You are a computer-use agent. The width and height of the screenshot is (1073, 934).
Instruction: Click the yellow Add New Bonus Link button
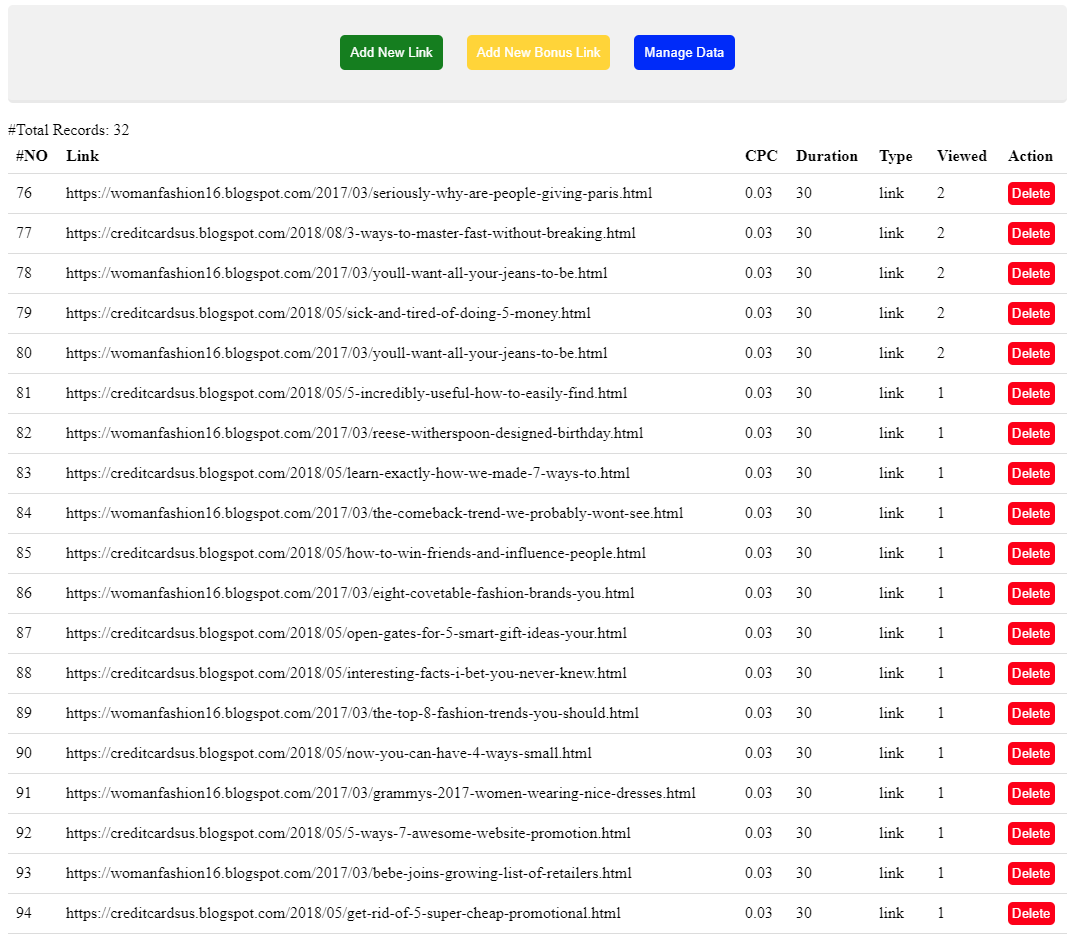coord(538,53)
